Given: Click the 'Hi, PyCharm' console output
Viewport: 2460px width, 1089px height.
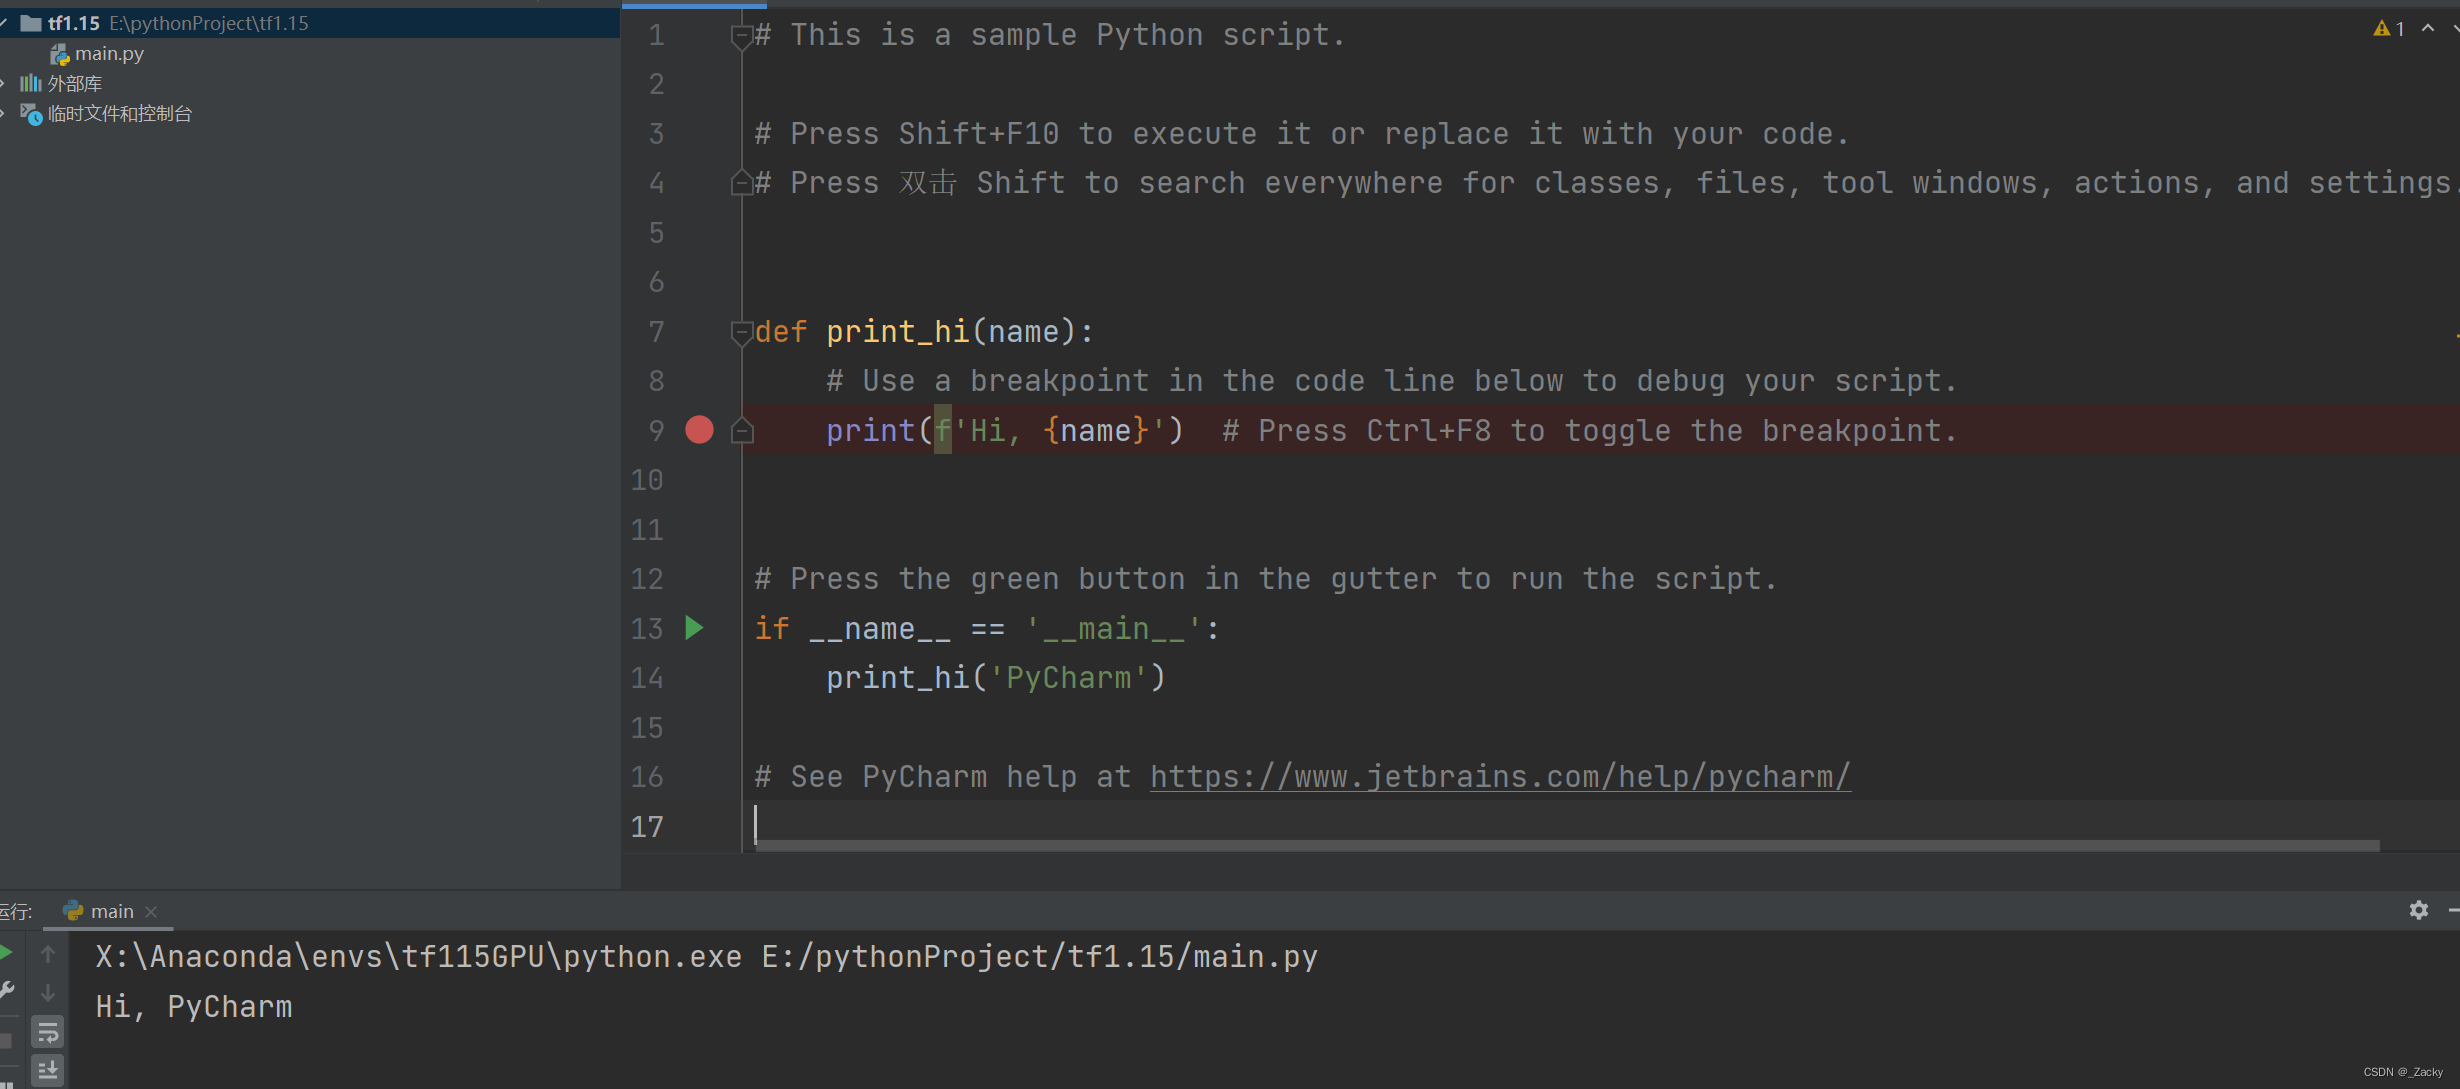Looking at the screenshot, I should click(194, 1007).
